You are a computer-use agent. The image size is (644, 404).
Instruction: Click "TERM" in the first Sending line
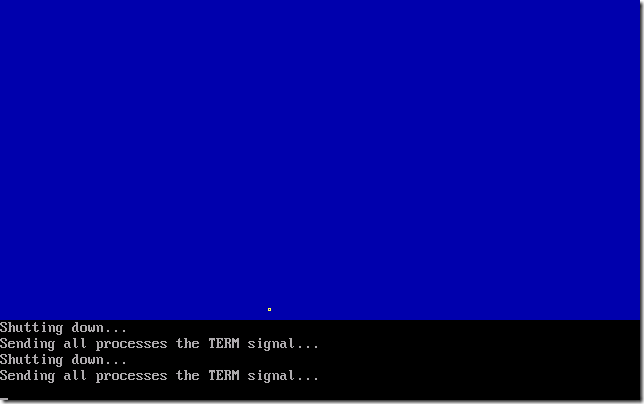tap(224, 343)
